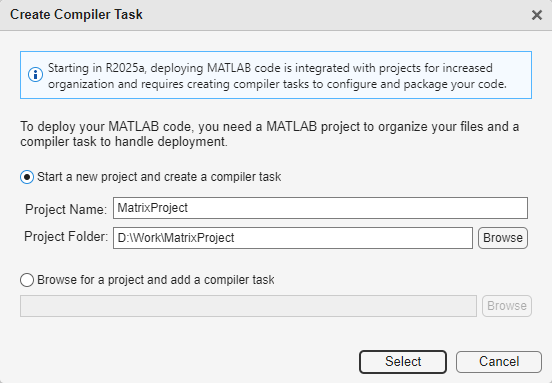Screen dimensions: 552x383
Task: Click Browse next to Project Folder
Action: (x=503, y=238)
